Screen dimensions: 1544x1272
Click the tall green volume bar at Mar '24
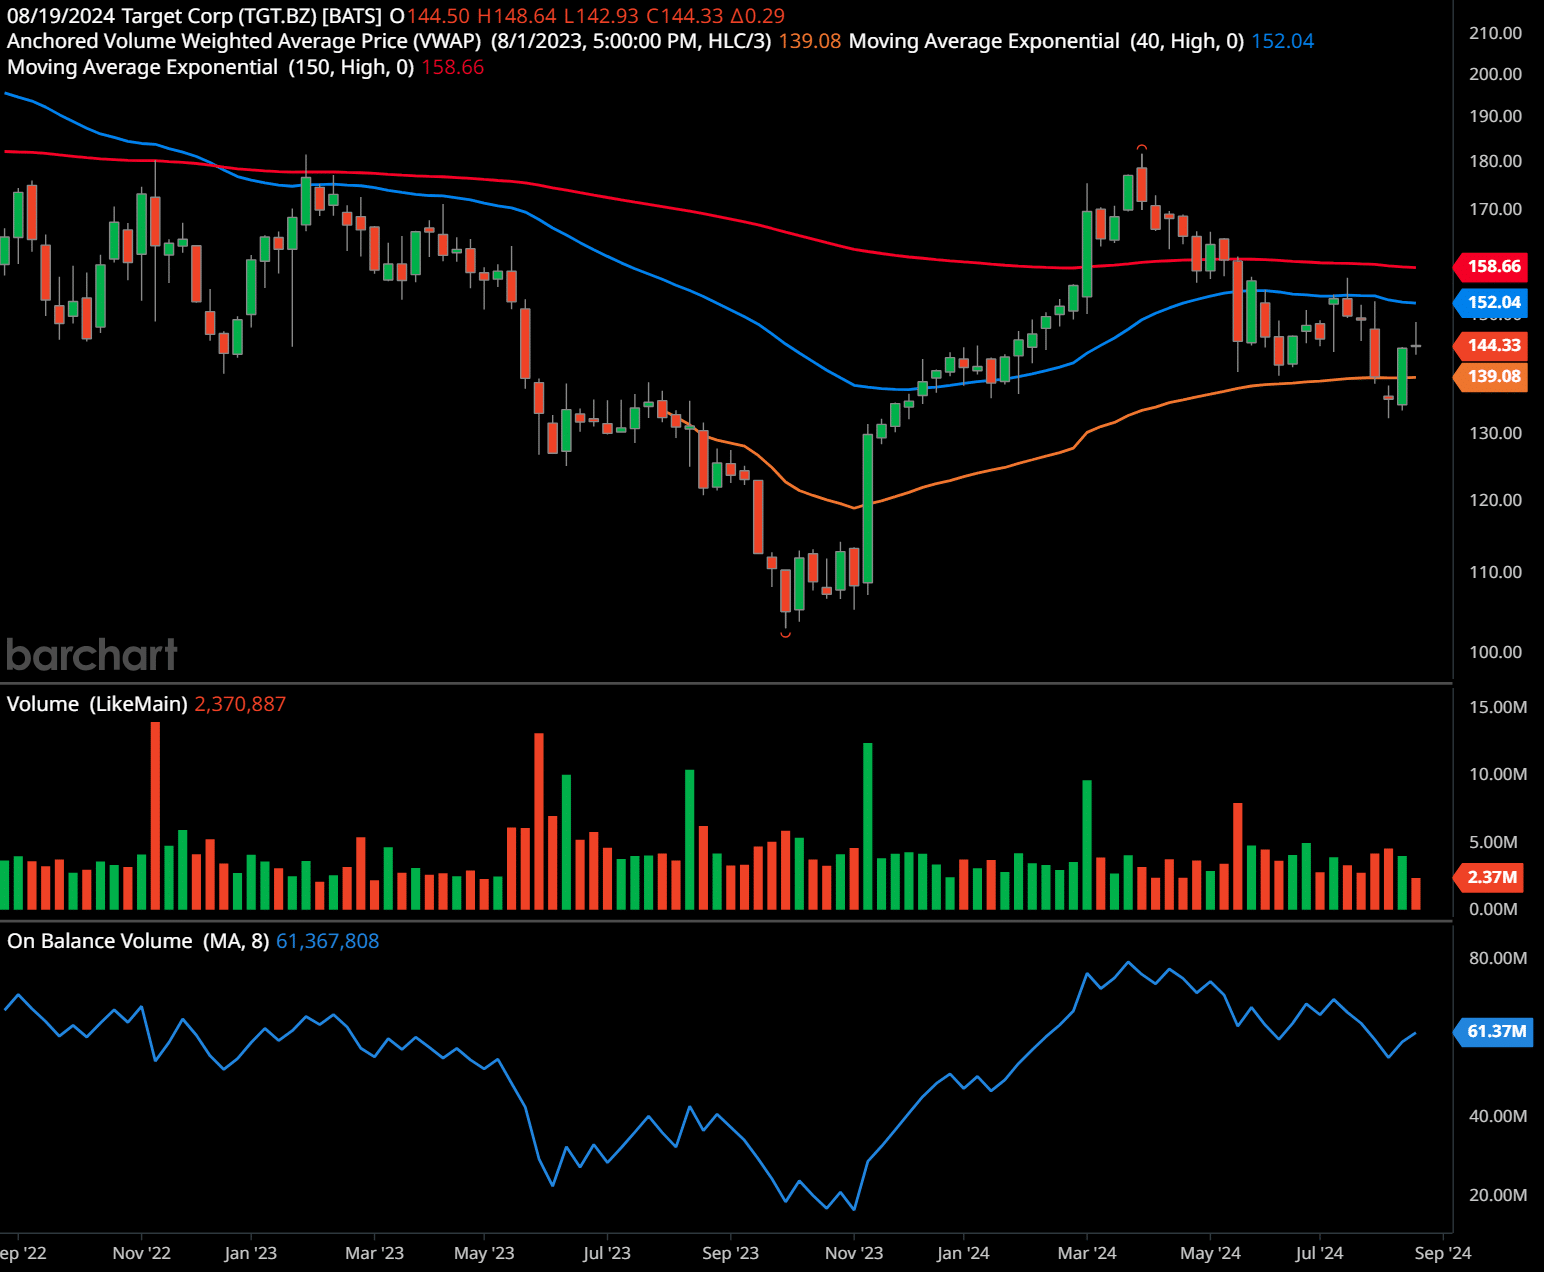tap(1087, 845)
